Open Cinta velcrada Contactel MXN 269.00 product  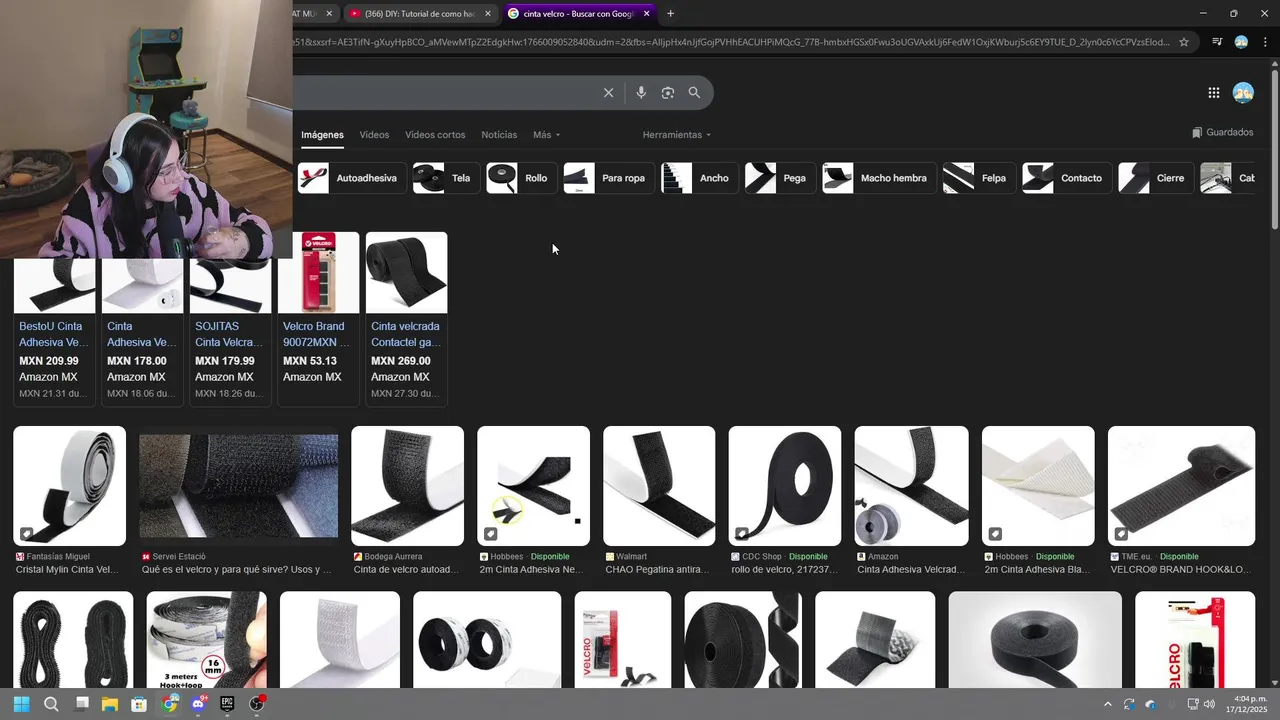pos(407,320)
